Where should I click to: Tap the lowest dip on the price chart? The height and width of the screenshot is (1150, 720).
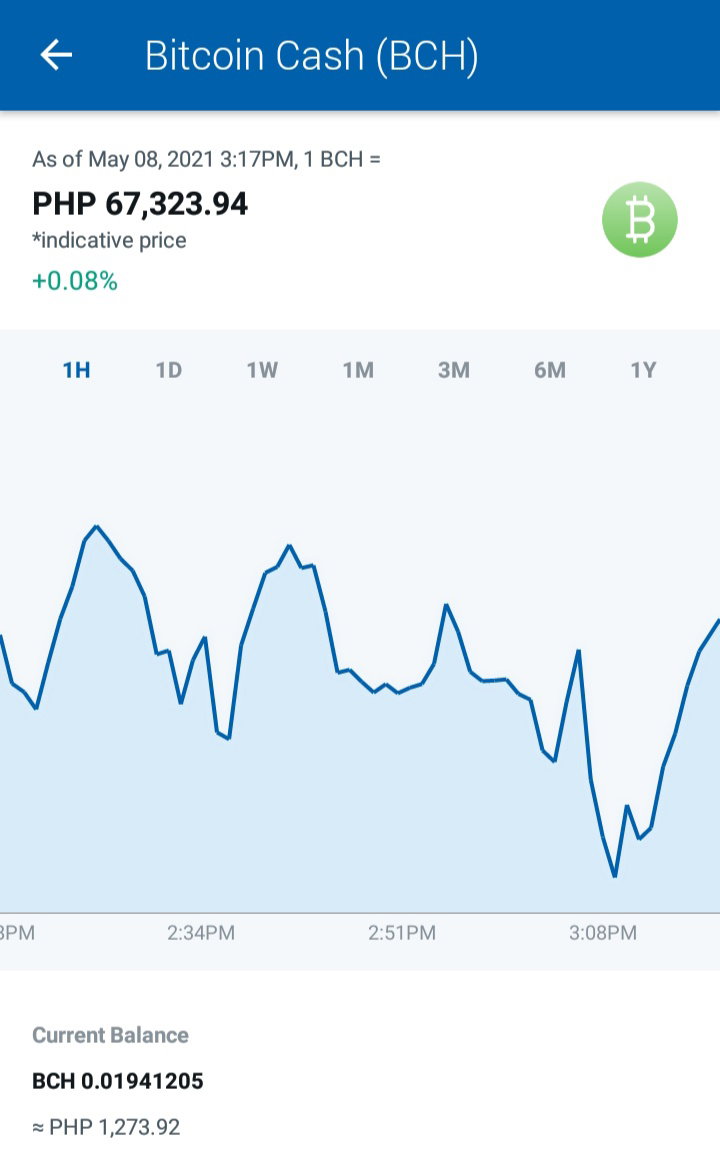tap(614, 875)
